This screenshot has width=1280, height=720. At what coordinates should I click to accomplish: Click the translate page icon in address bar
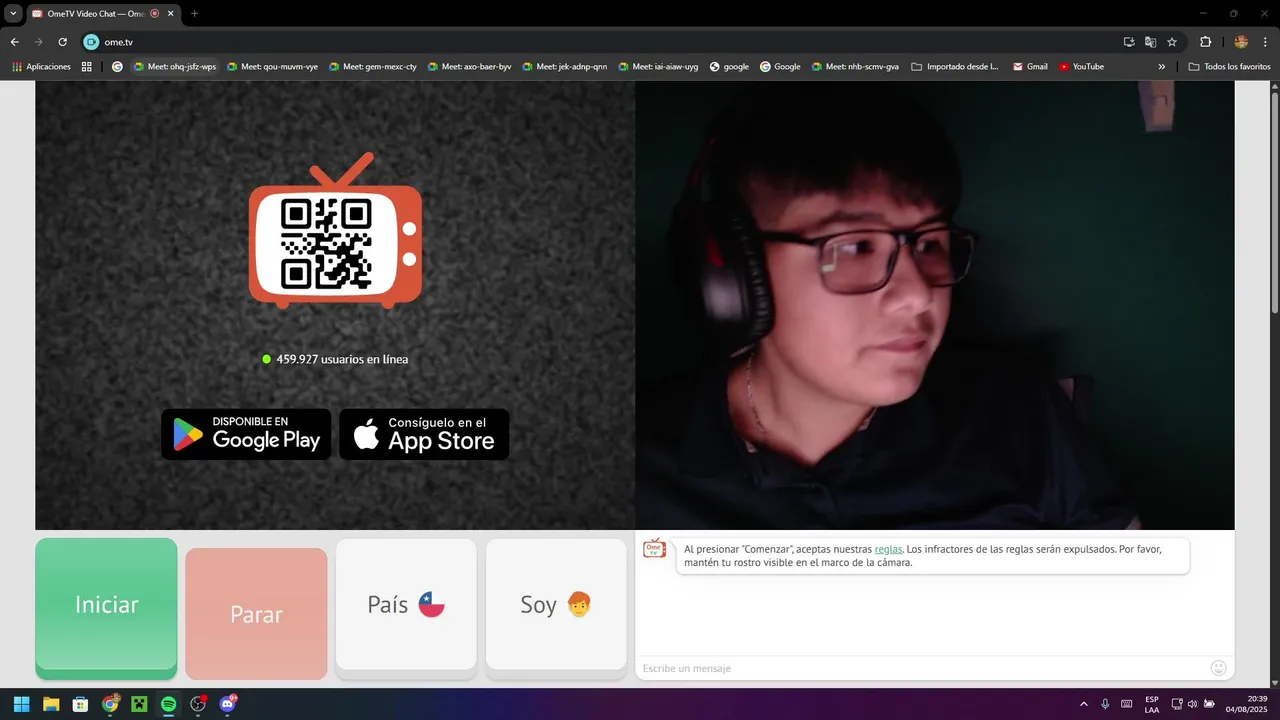pos(1150,42)
